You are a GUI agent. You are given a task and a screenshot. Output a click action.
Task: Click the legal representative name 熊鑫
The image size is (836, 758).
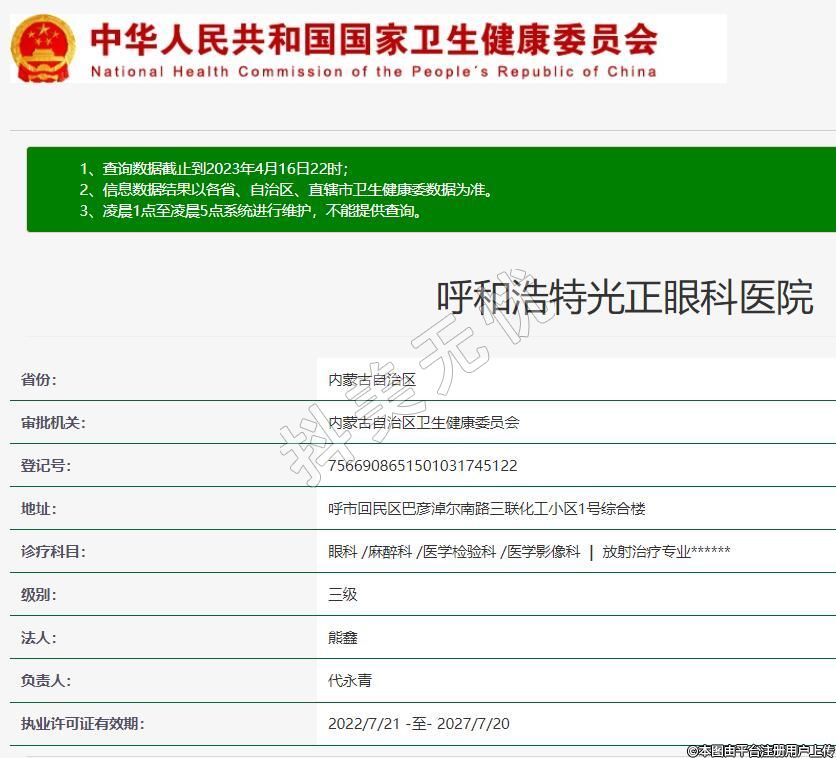(342, 638)
